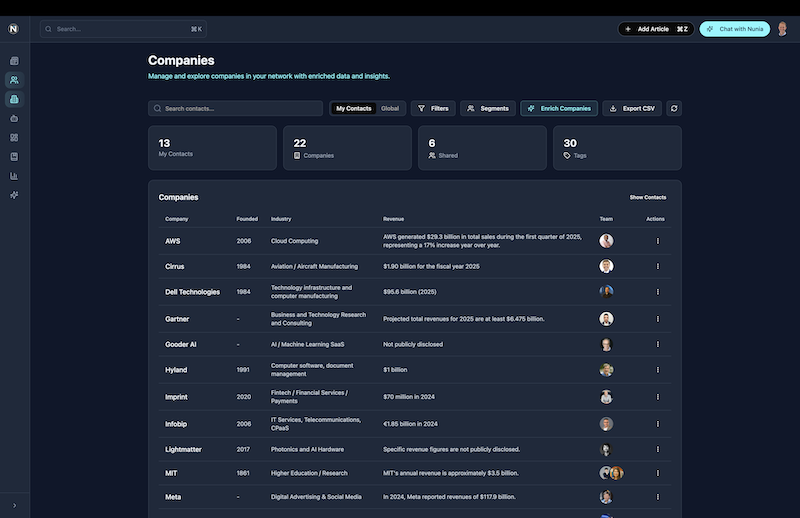Select the 22 Companies card

point(347,148)
